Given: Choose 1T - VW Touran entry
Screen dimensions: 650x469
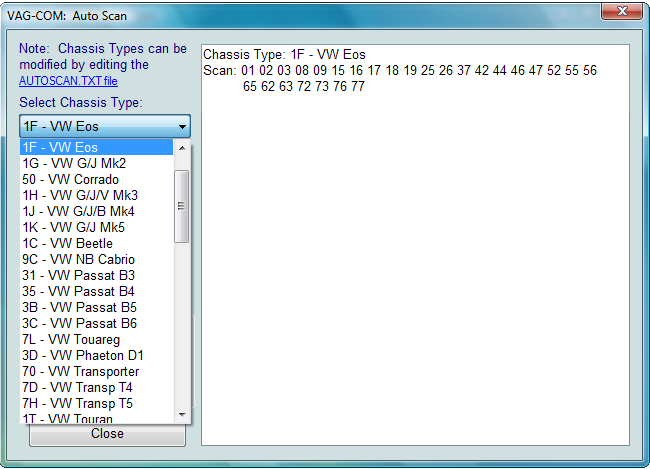Looking at the screenshot, I should [x=96, y=418].
